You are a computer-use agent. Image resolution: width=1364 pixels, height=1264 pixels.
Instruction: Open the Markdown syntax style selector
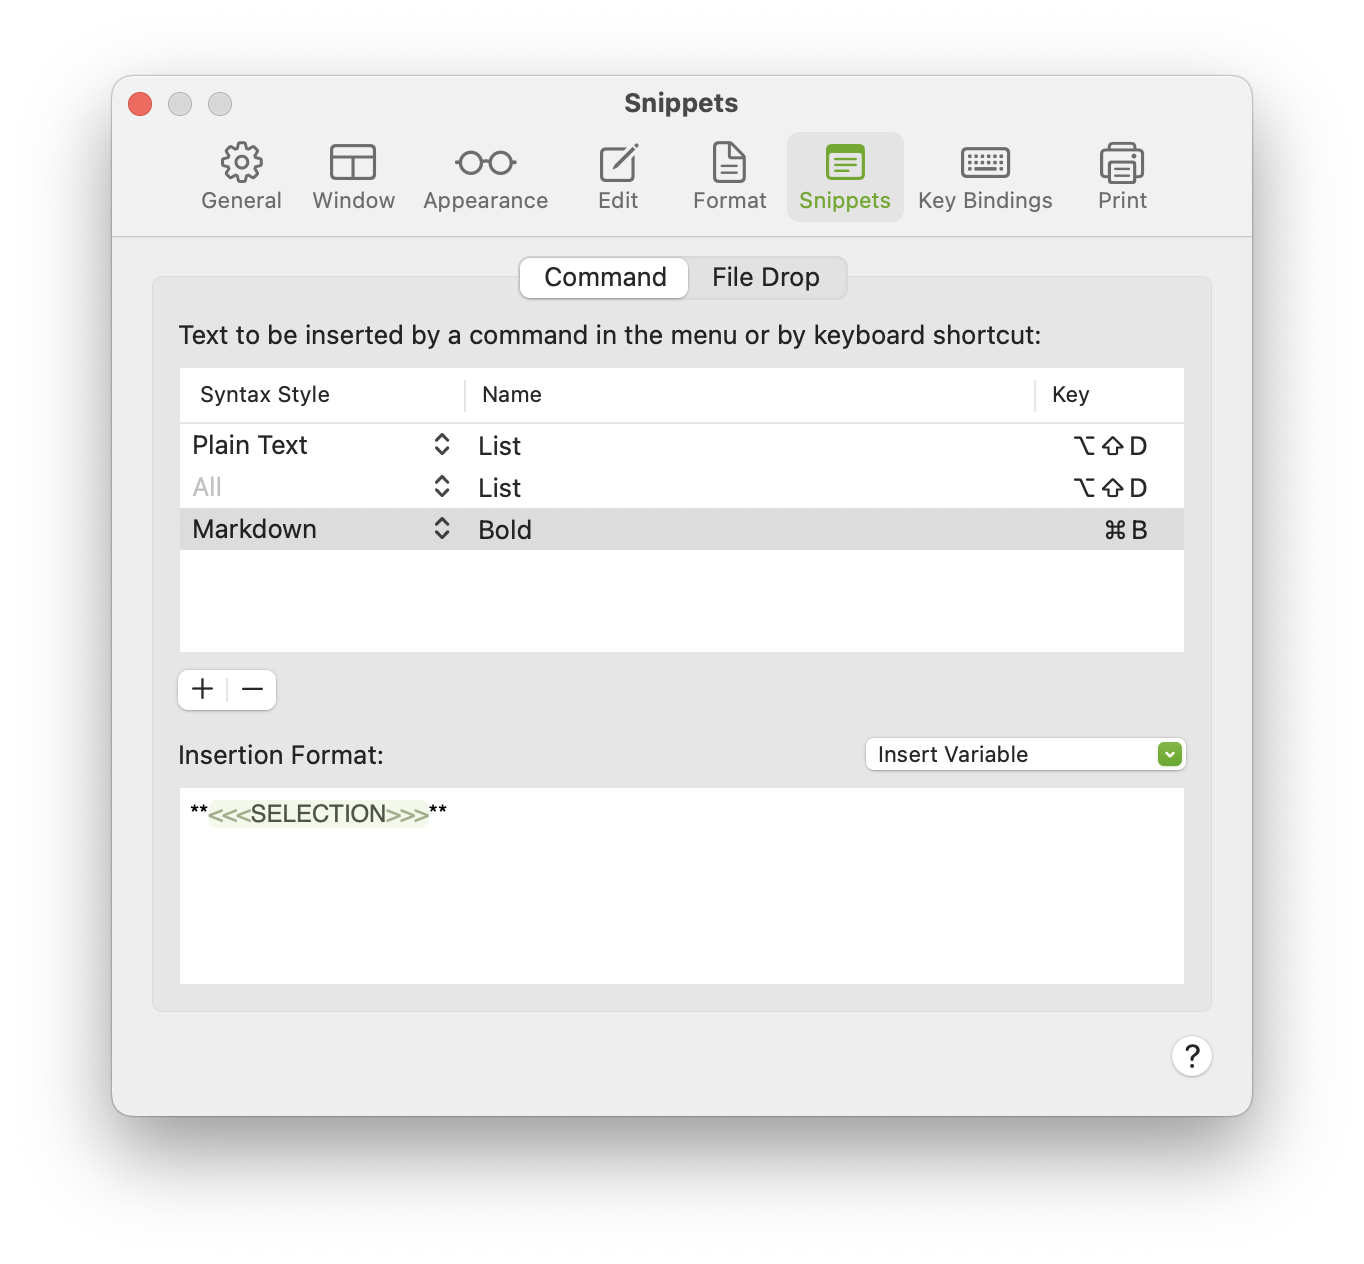tap(441, 528)
